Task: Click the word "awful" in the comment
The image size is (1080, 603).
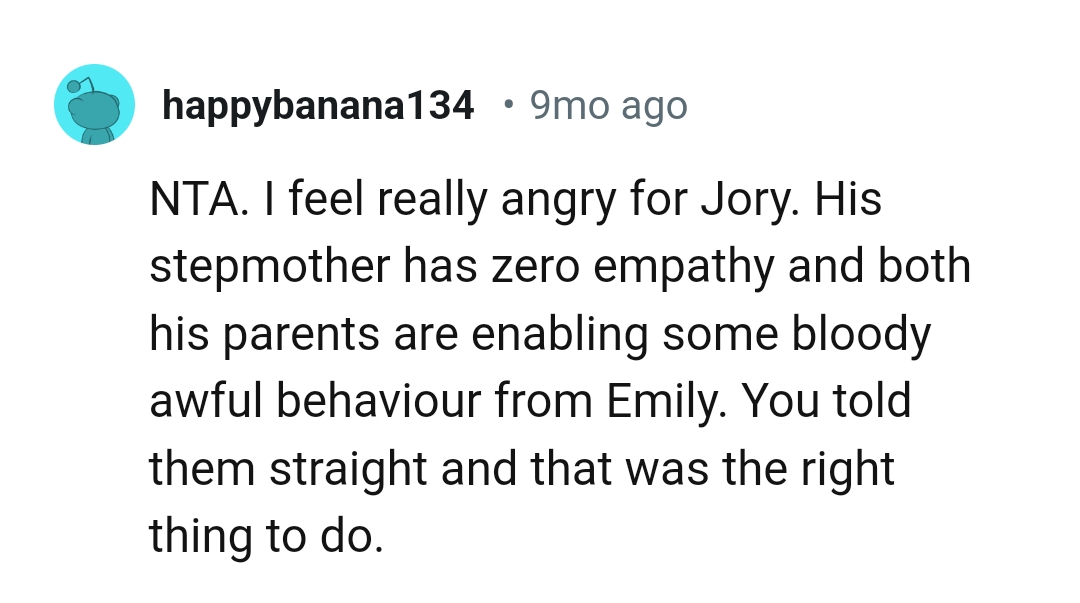Action: point(206,402)
